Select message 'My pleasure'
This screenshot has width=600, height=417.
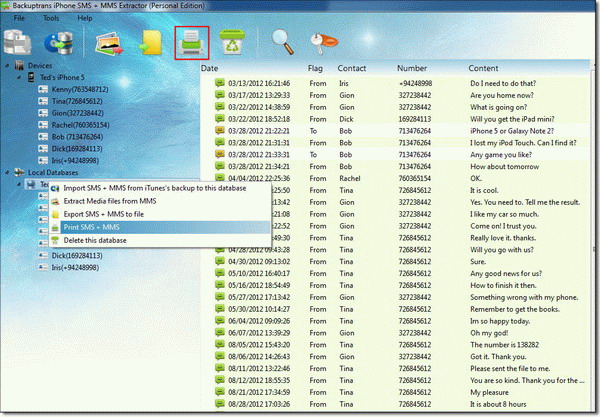click(x=489, y=393)
